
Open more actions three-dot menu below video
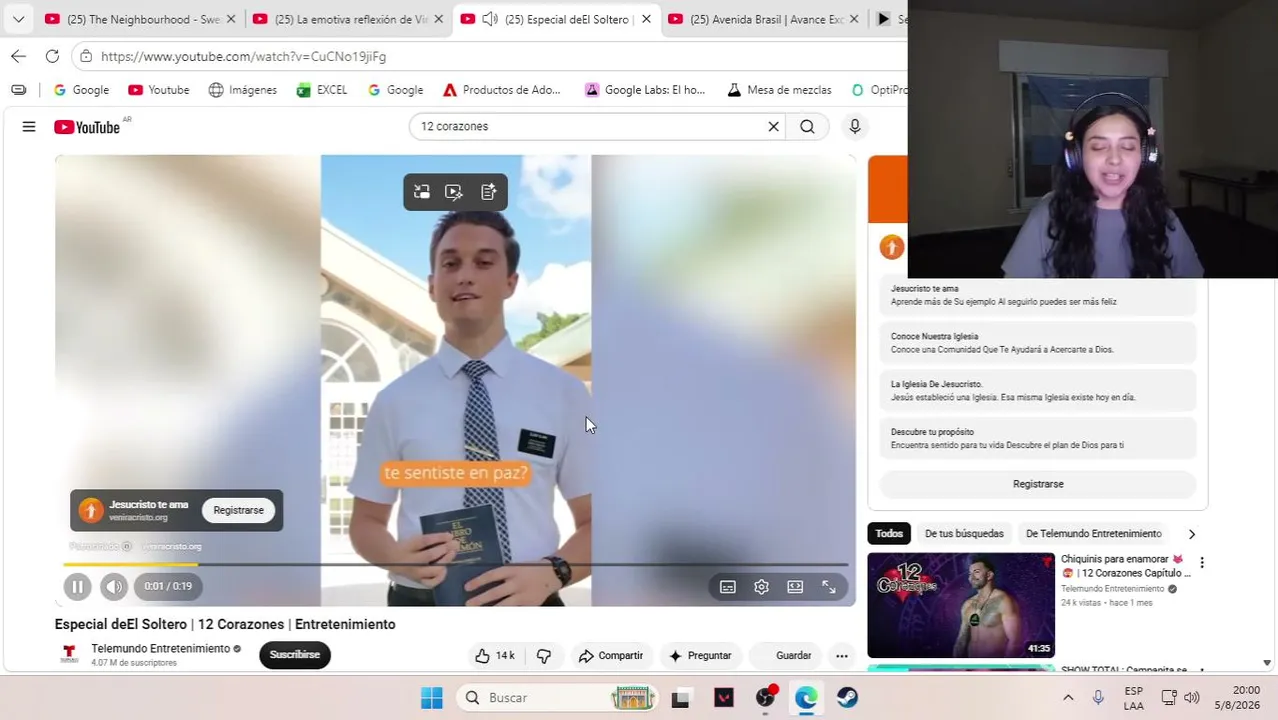pos(842,656)
